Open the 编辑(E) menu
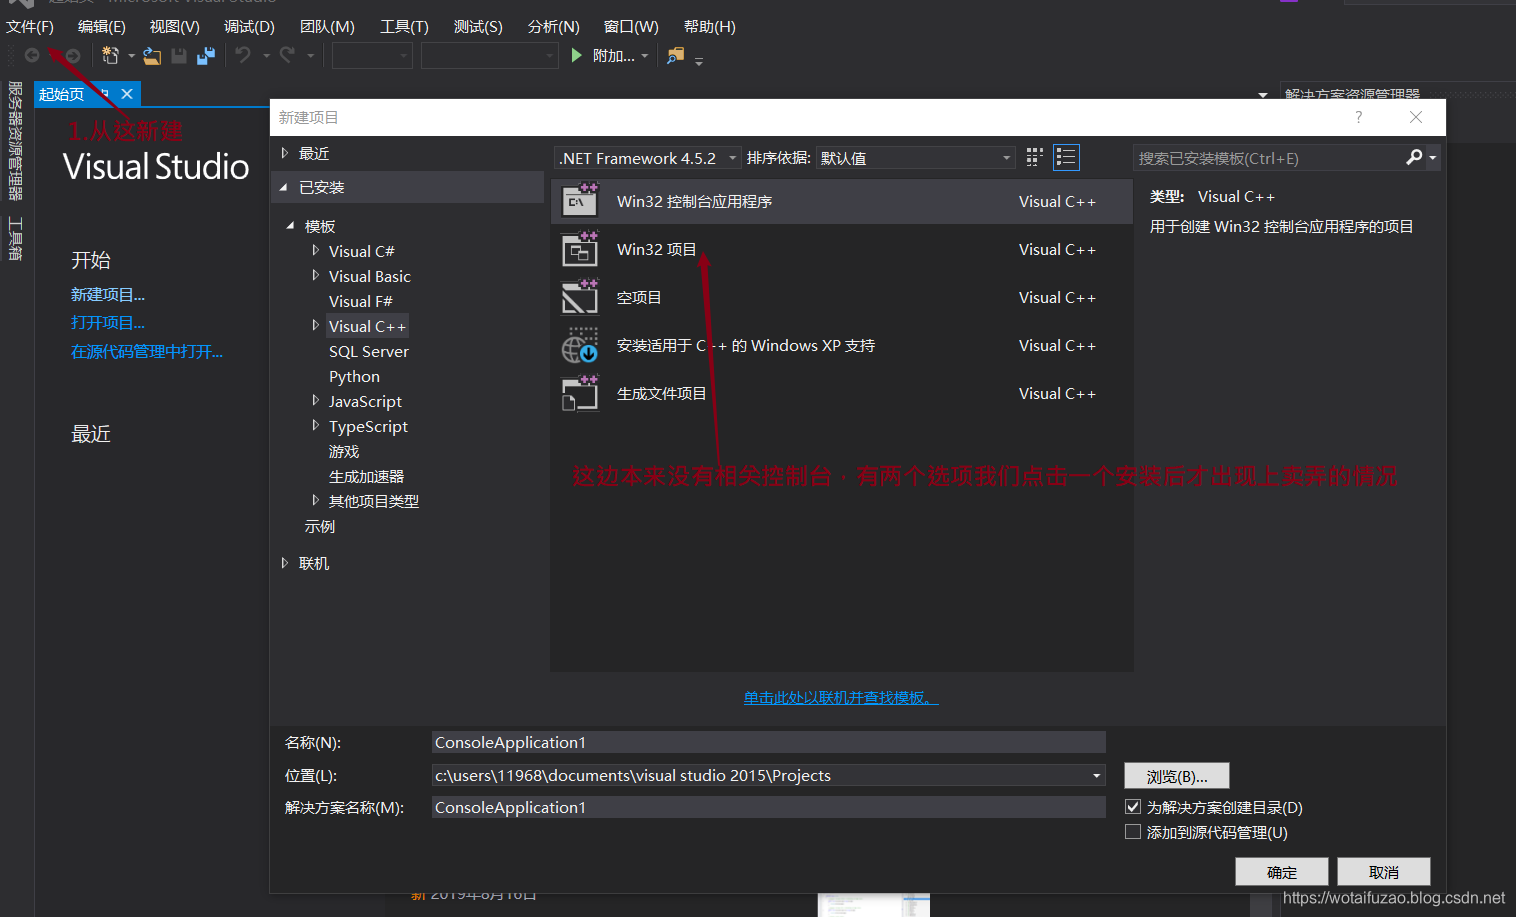The height and width of the screenshot is (917, 1516). coord(102,27)
